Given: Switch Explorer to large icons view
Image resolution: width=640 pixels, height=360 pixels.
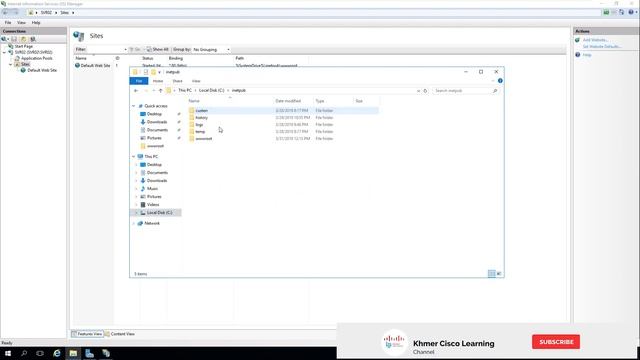Looking at the screenshot, I should click(x=499, y=273).
